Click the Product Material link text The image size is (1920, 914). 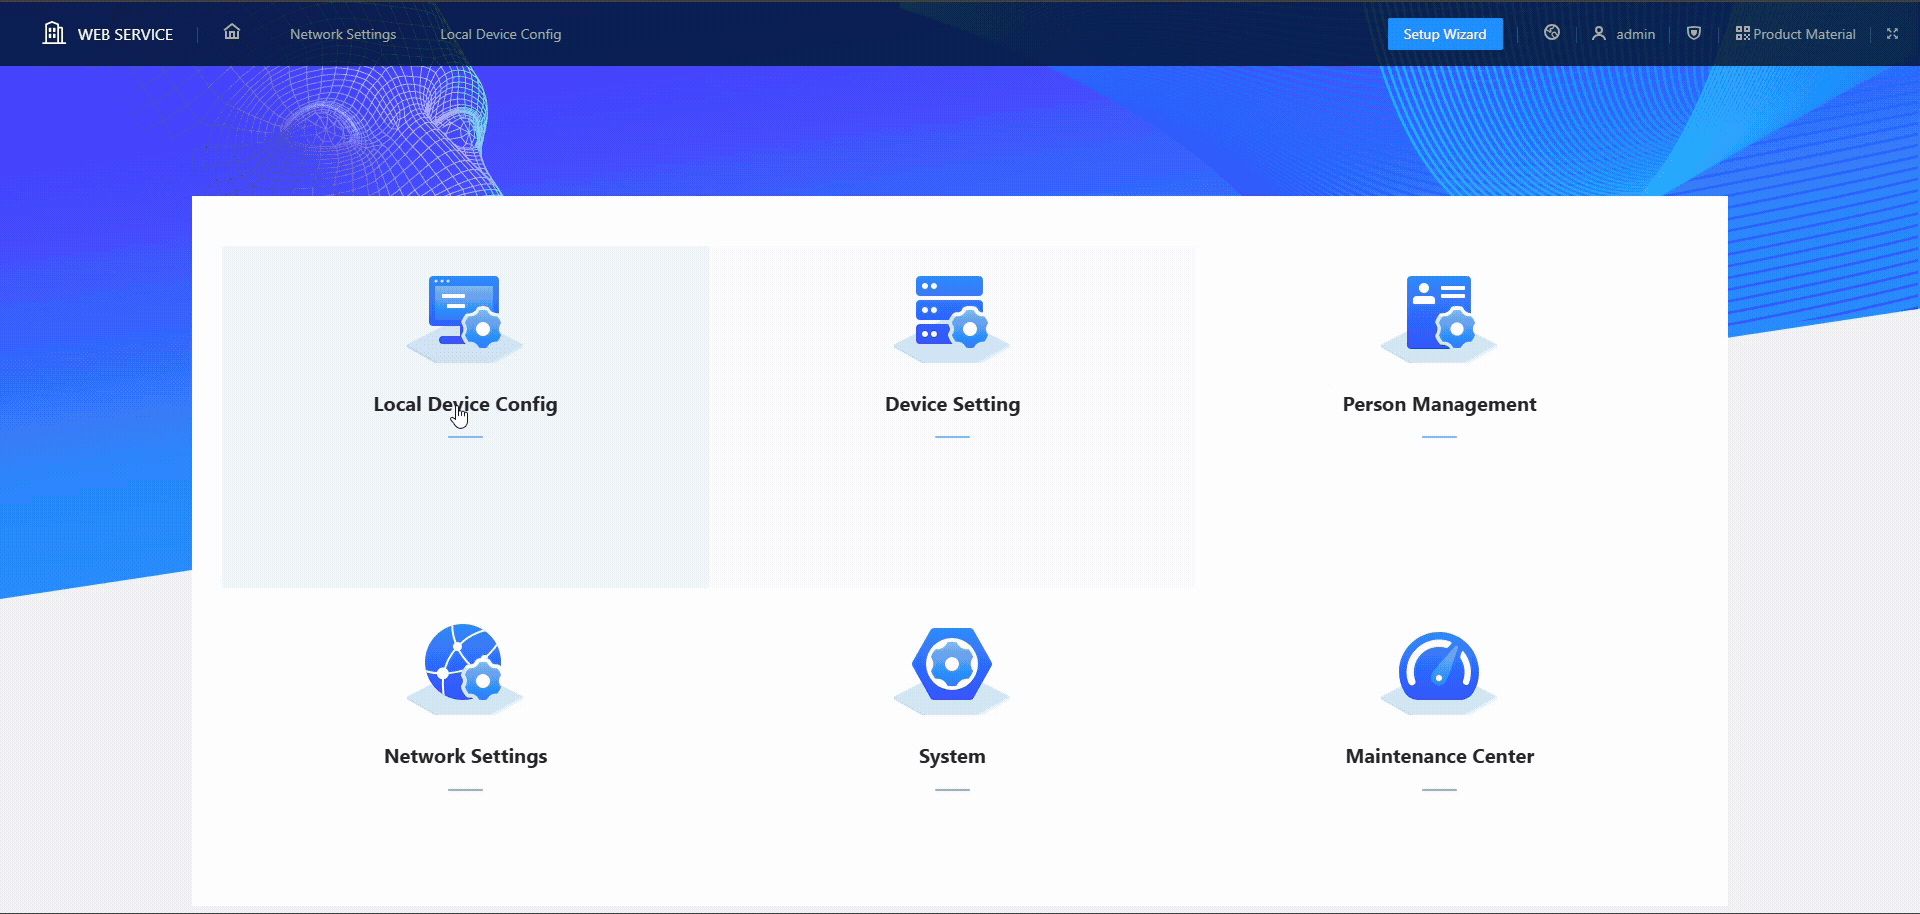[x=1804, y=34]
